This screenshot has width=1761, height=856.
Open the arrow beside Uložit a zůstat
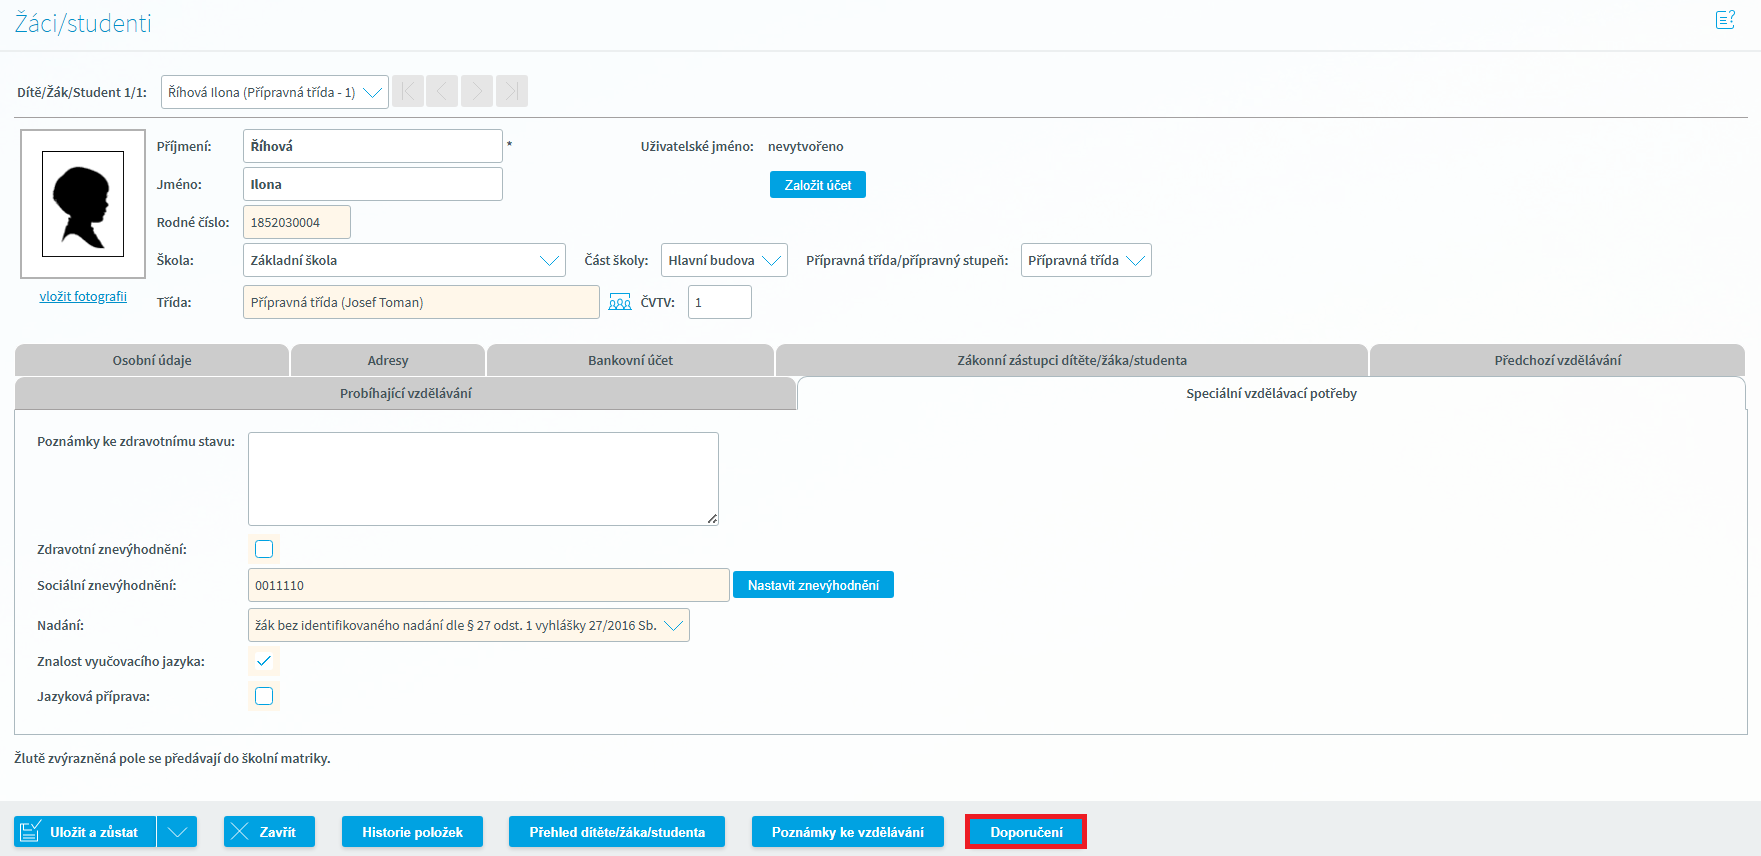point(177,832)
